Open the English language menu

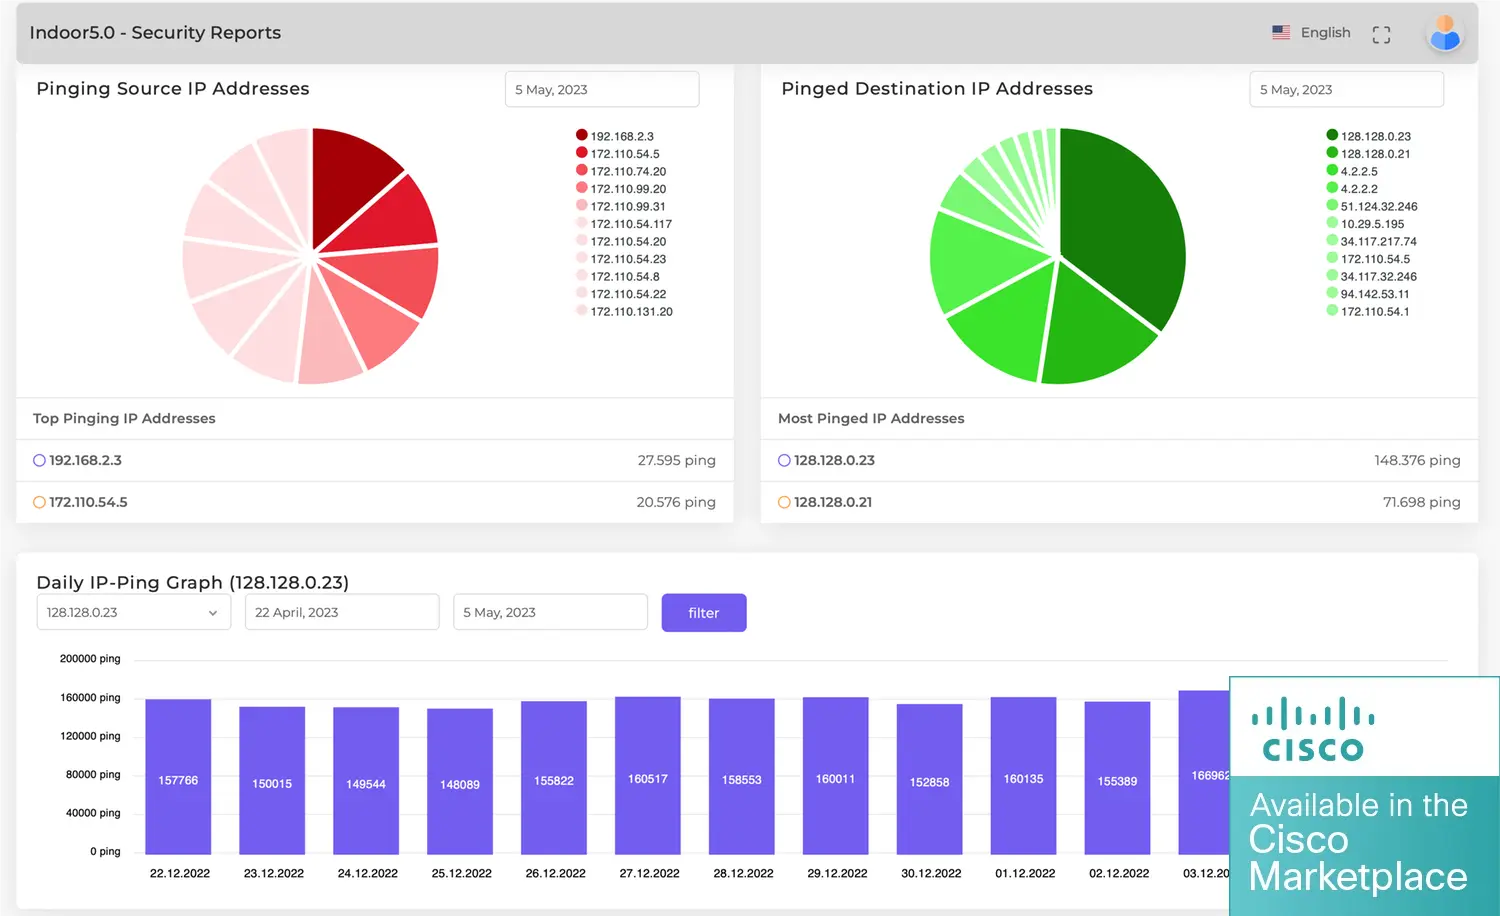(1325, 33)
